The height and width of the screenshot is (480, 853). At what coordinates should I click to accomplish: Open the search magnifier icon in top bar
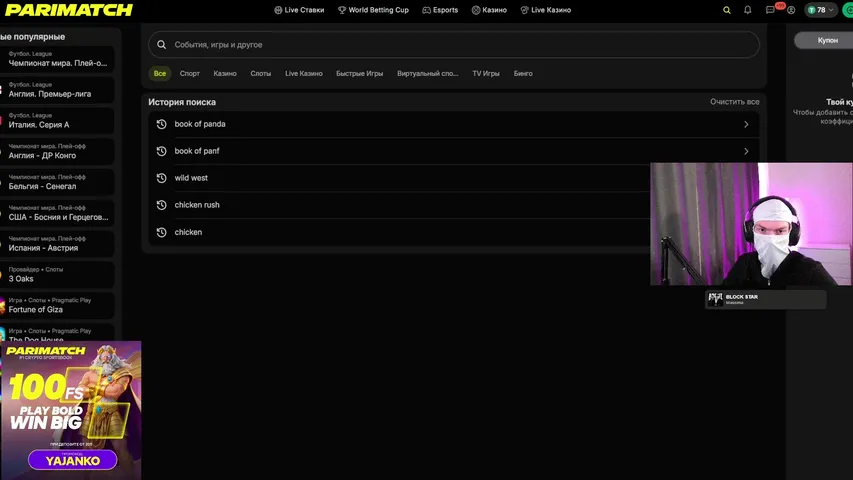[x=726, y=10]
